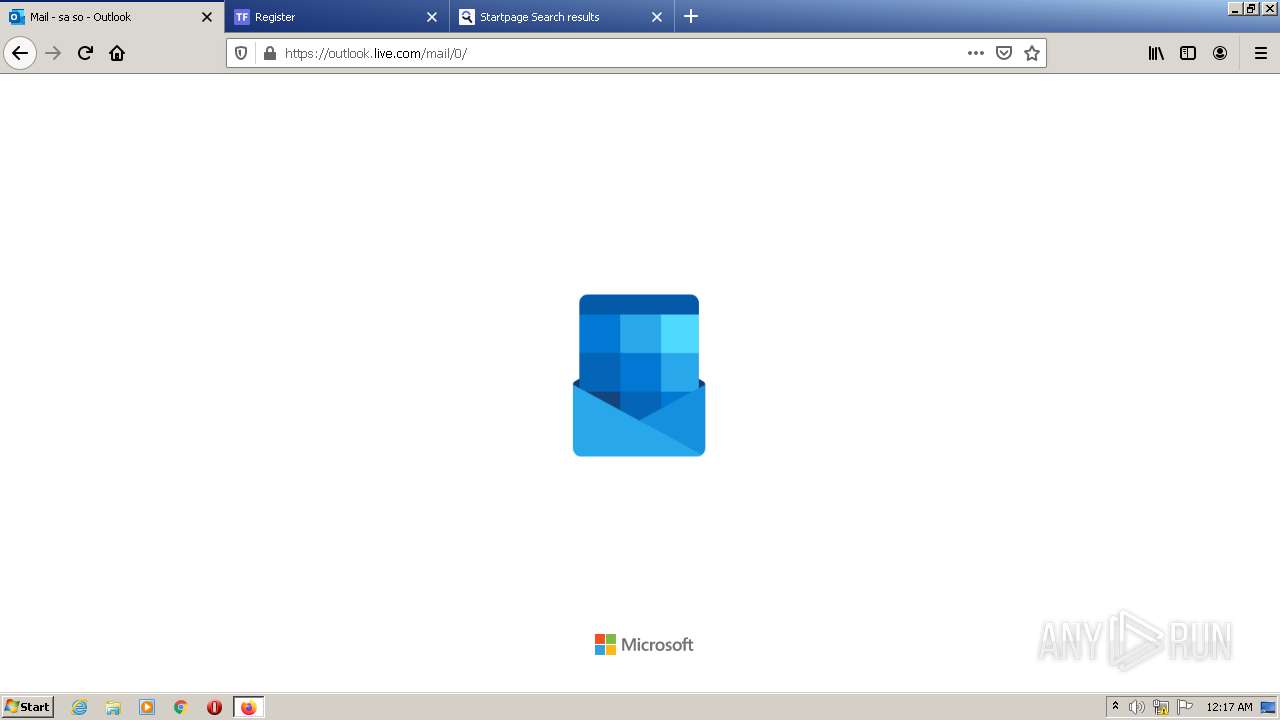View site security padlock details

pos(269,53)
